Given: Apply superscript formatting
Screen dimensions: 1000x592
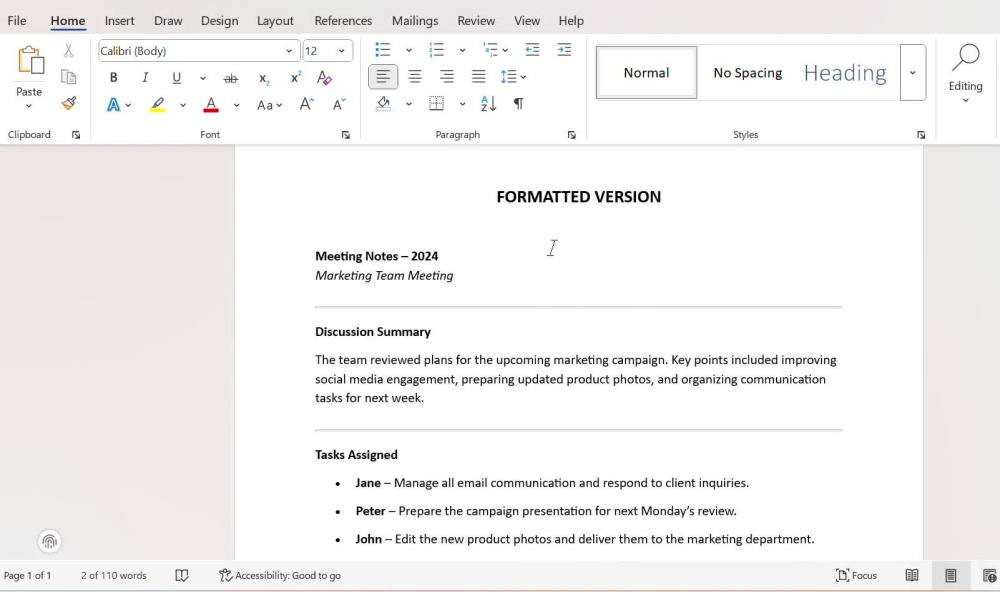Looking at the screenshot, I should pyautogui.click(x=295, y=78).
